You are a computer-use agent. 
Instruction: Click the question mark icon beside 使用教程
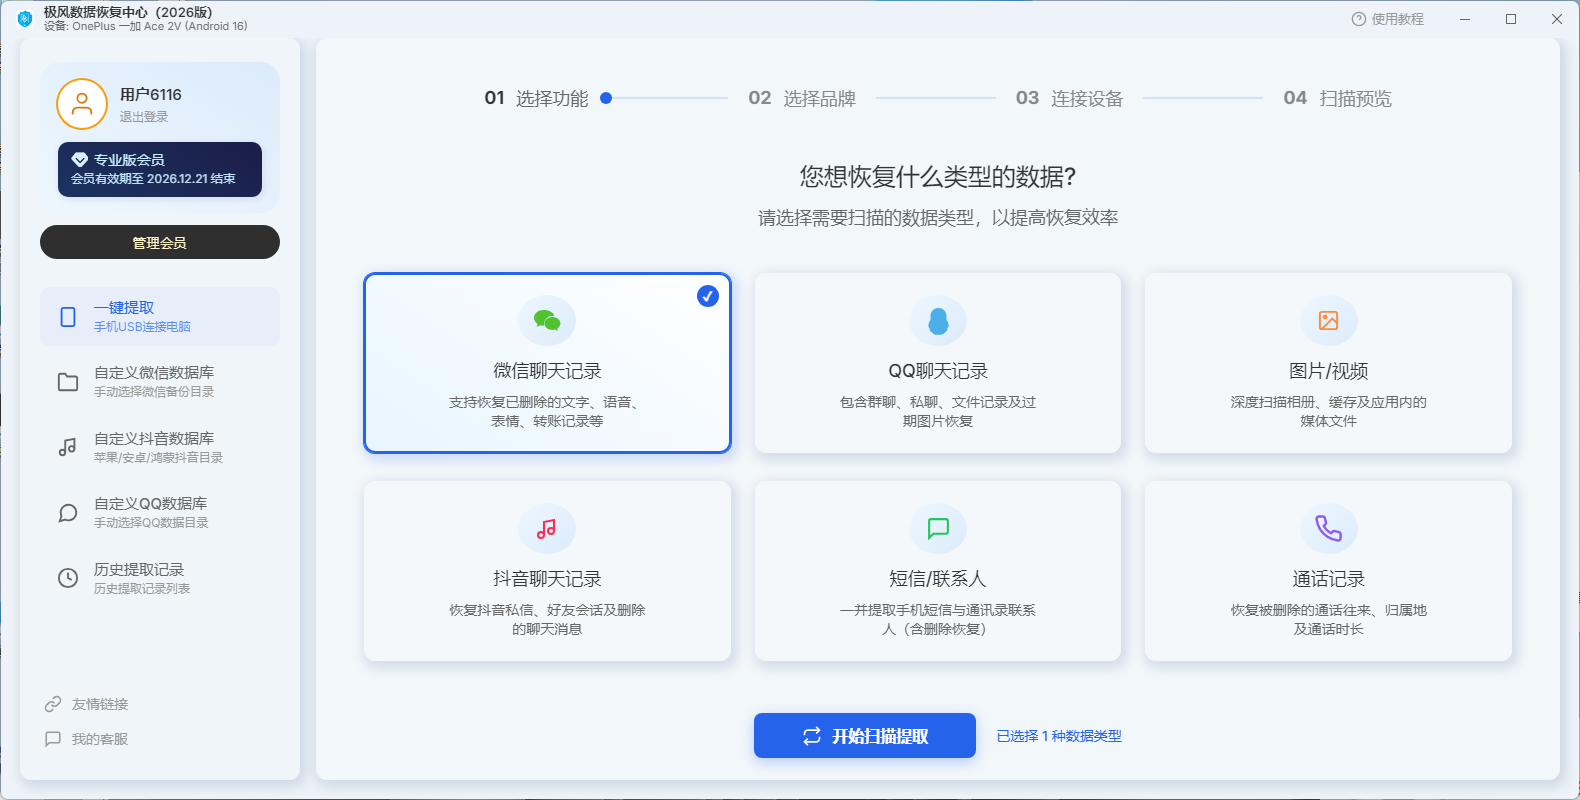point(1358,19)
